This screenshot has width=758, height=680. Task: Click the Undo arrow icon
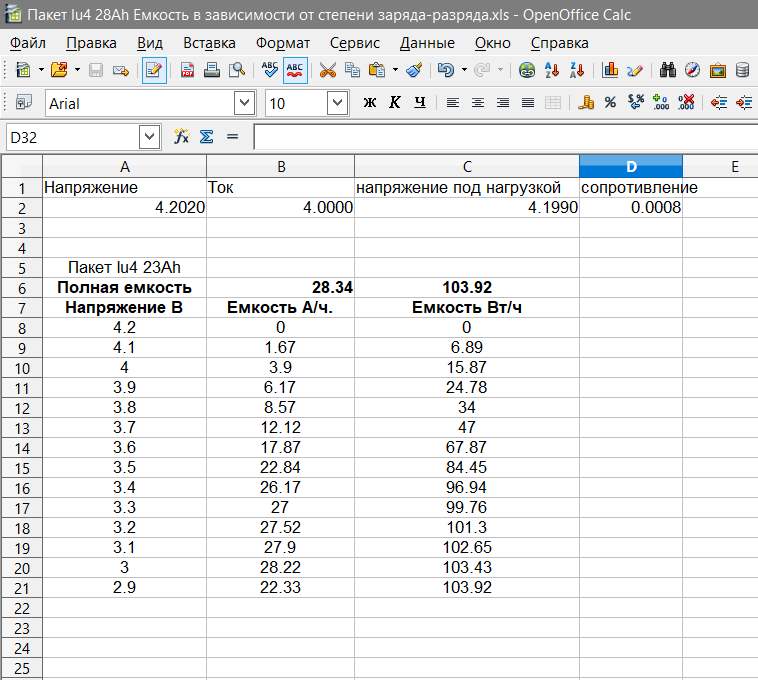pyautogui.click(x=446, y=71)
